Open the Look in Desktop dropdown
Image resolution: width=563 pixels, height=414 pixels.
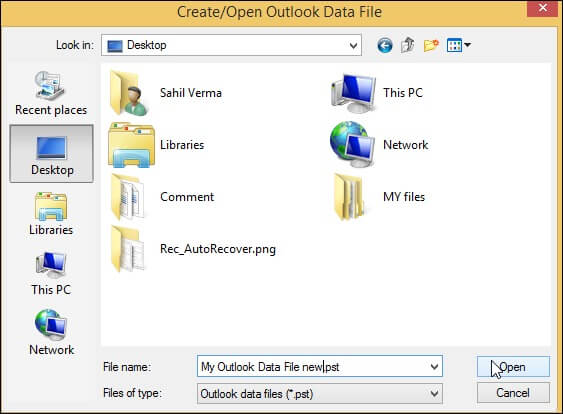tap(231, 45)
